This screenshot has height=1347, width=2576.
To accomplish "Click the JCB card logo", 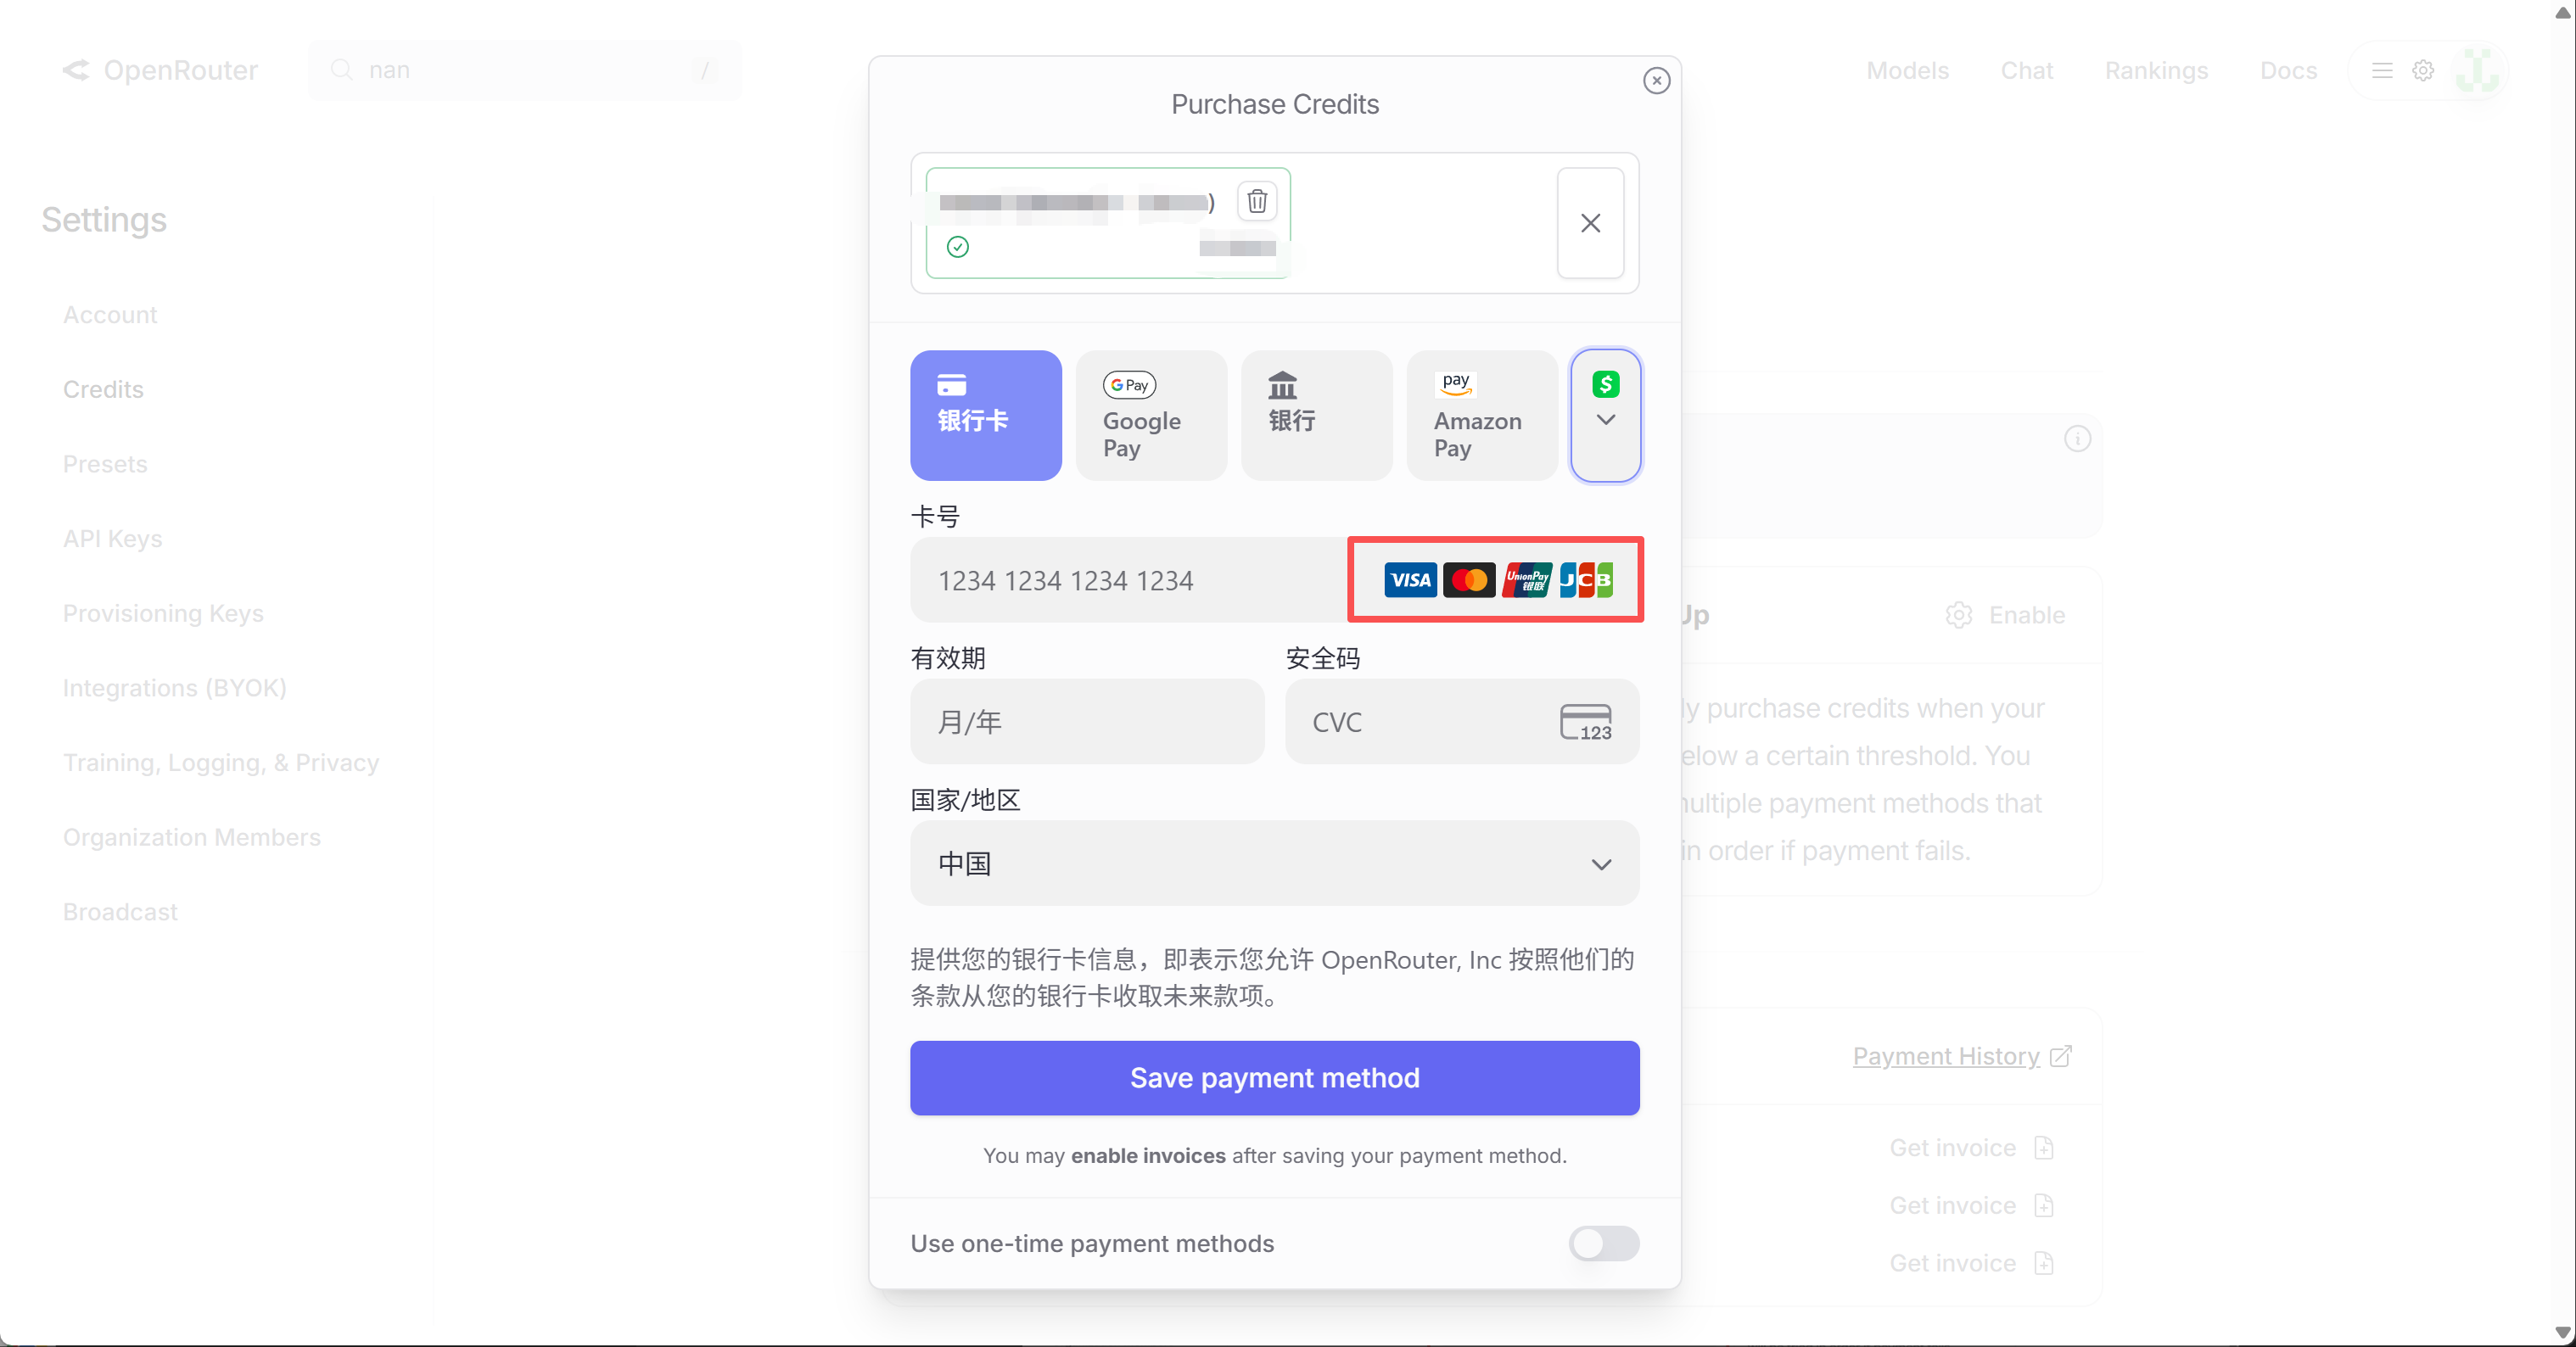I will (1586, 580).
